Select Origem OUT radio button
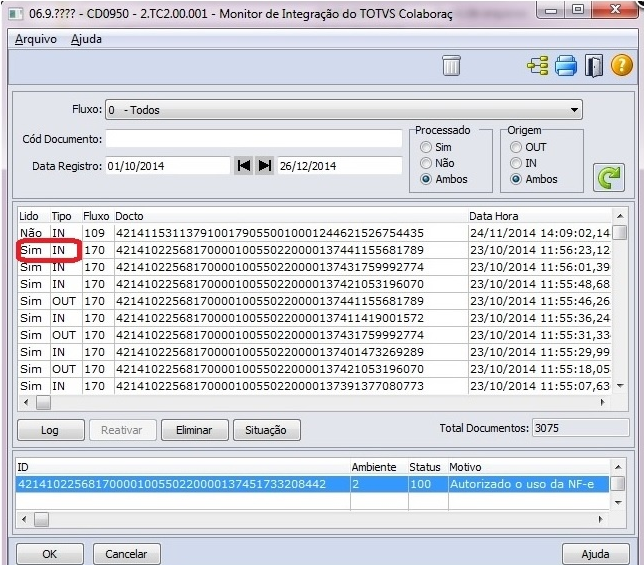 pyautogui.click(x=516, y=147)
